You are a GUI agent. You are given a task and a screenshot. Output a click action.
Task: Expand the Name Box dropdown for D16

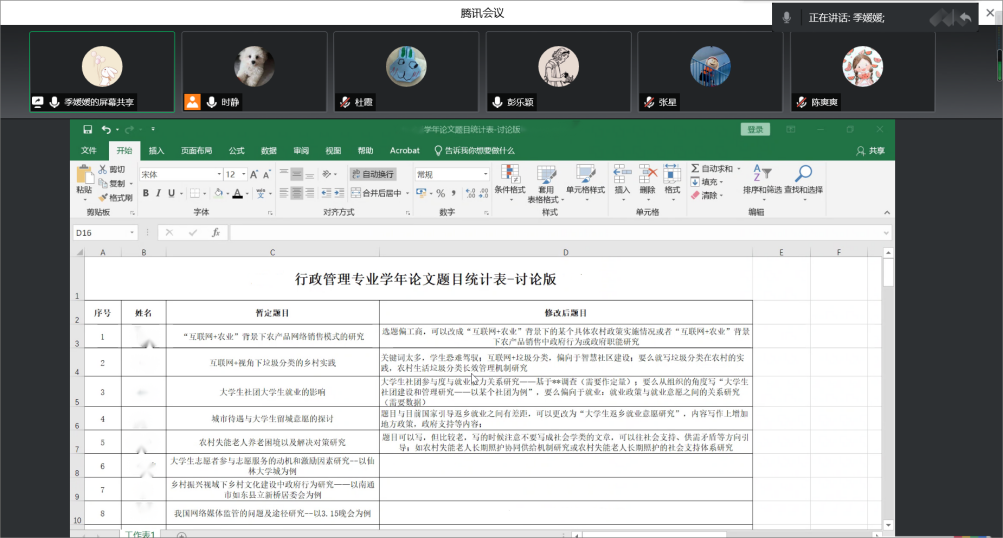click(131, 233)
